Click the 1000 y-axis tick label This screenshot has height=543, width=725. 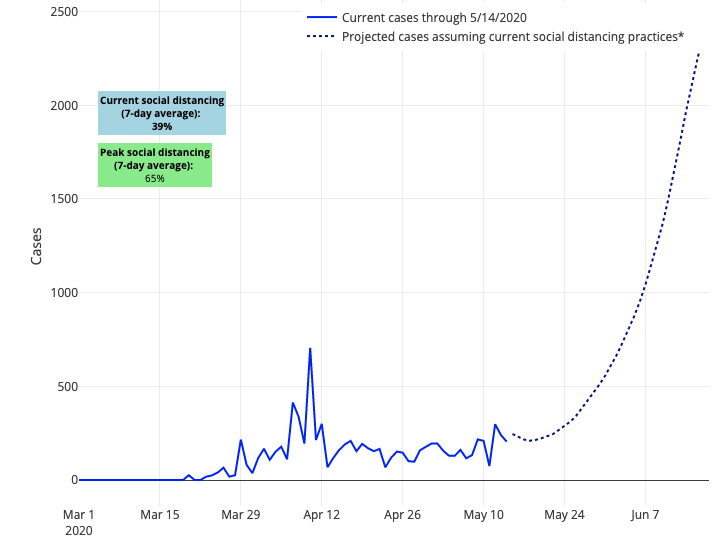coord(64,293)
